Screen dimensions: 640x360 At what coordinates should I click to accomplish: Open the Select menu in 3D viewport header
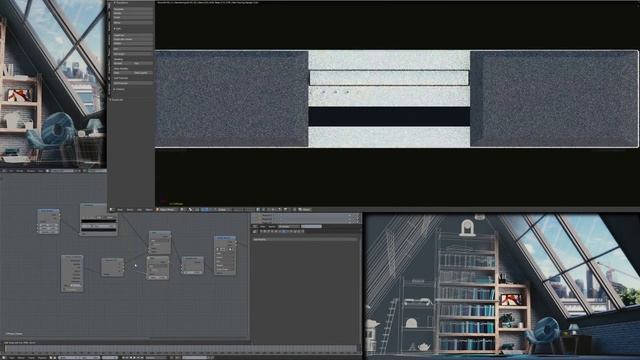tap(130, 209)
